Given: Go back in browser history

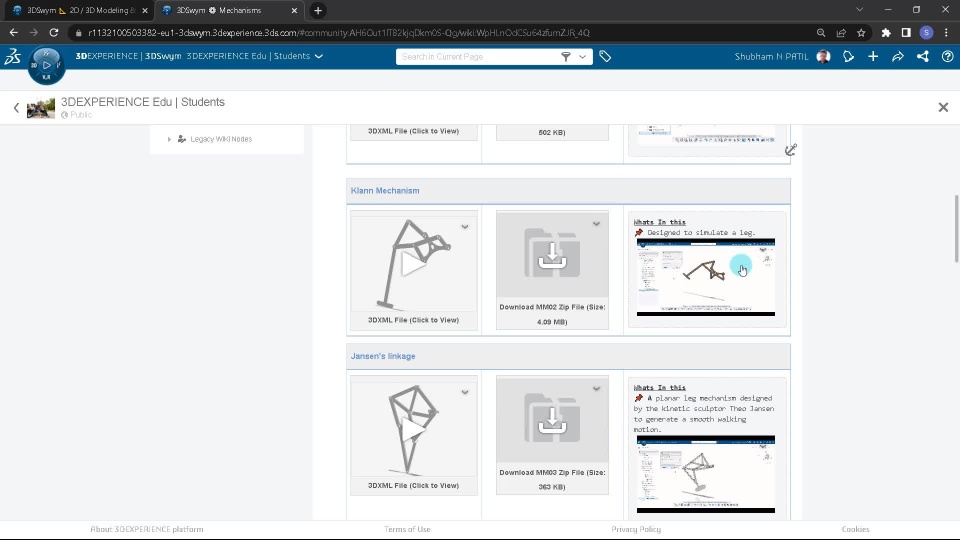Looking at the screenshot, I should tap(13, 32).
